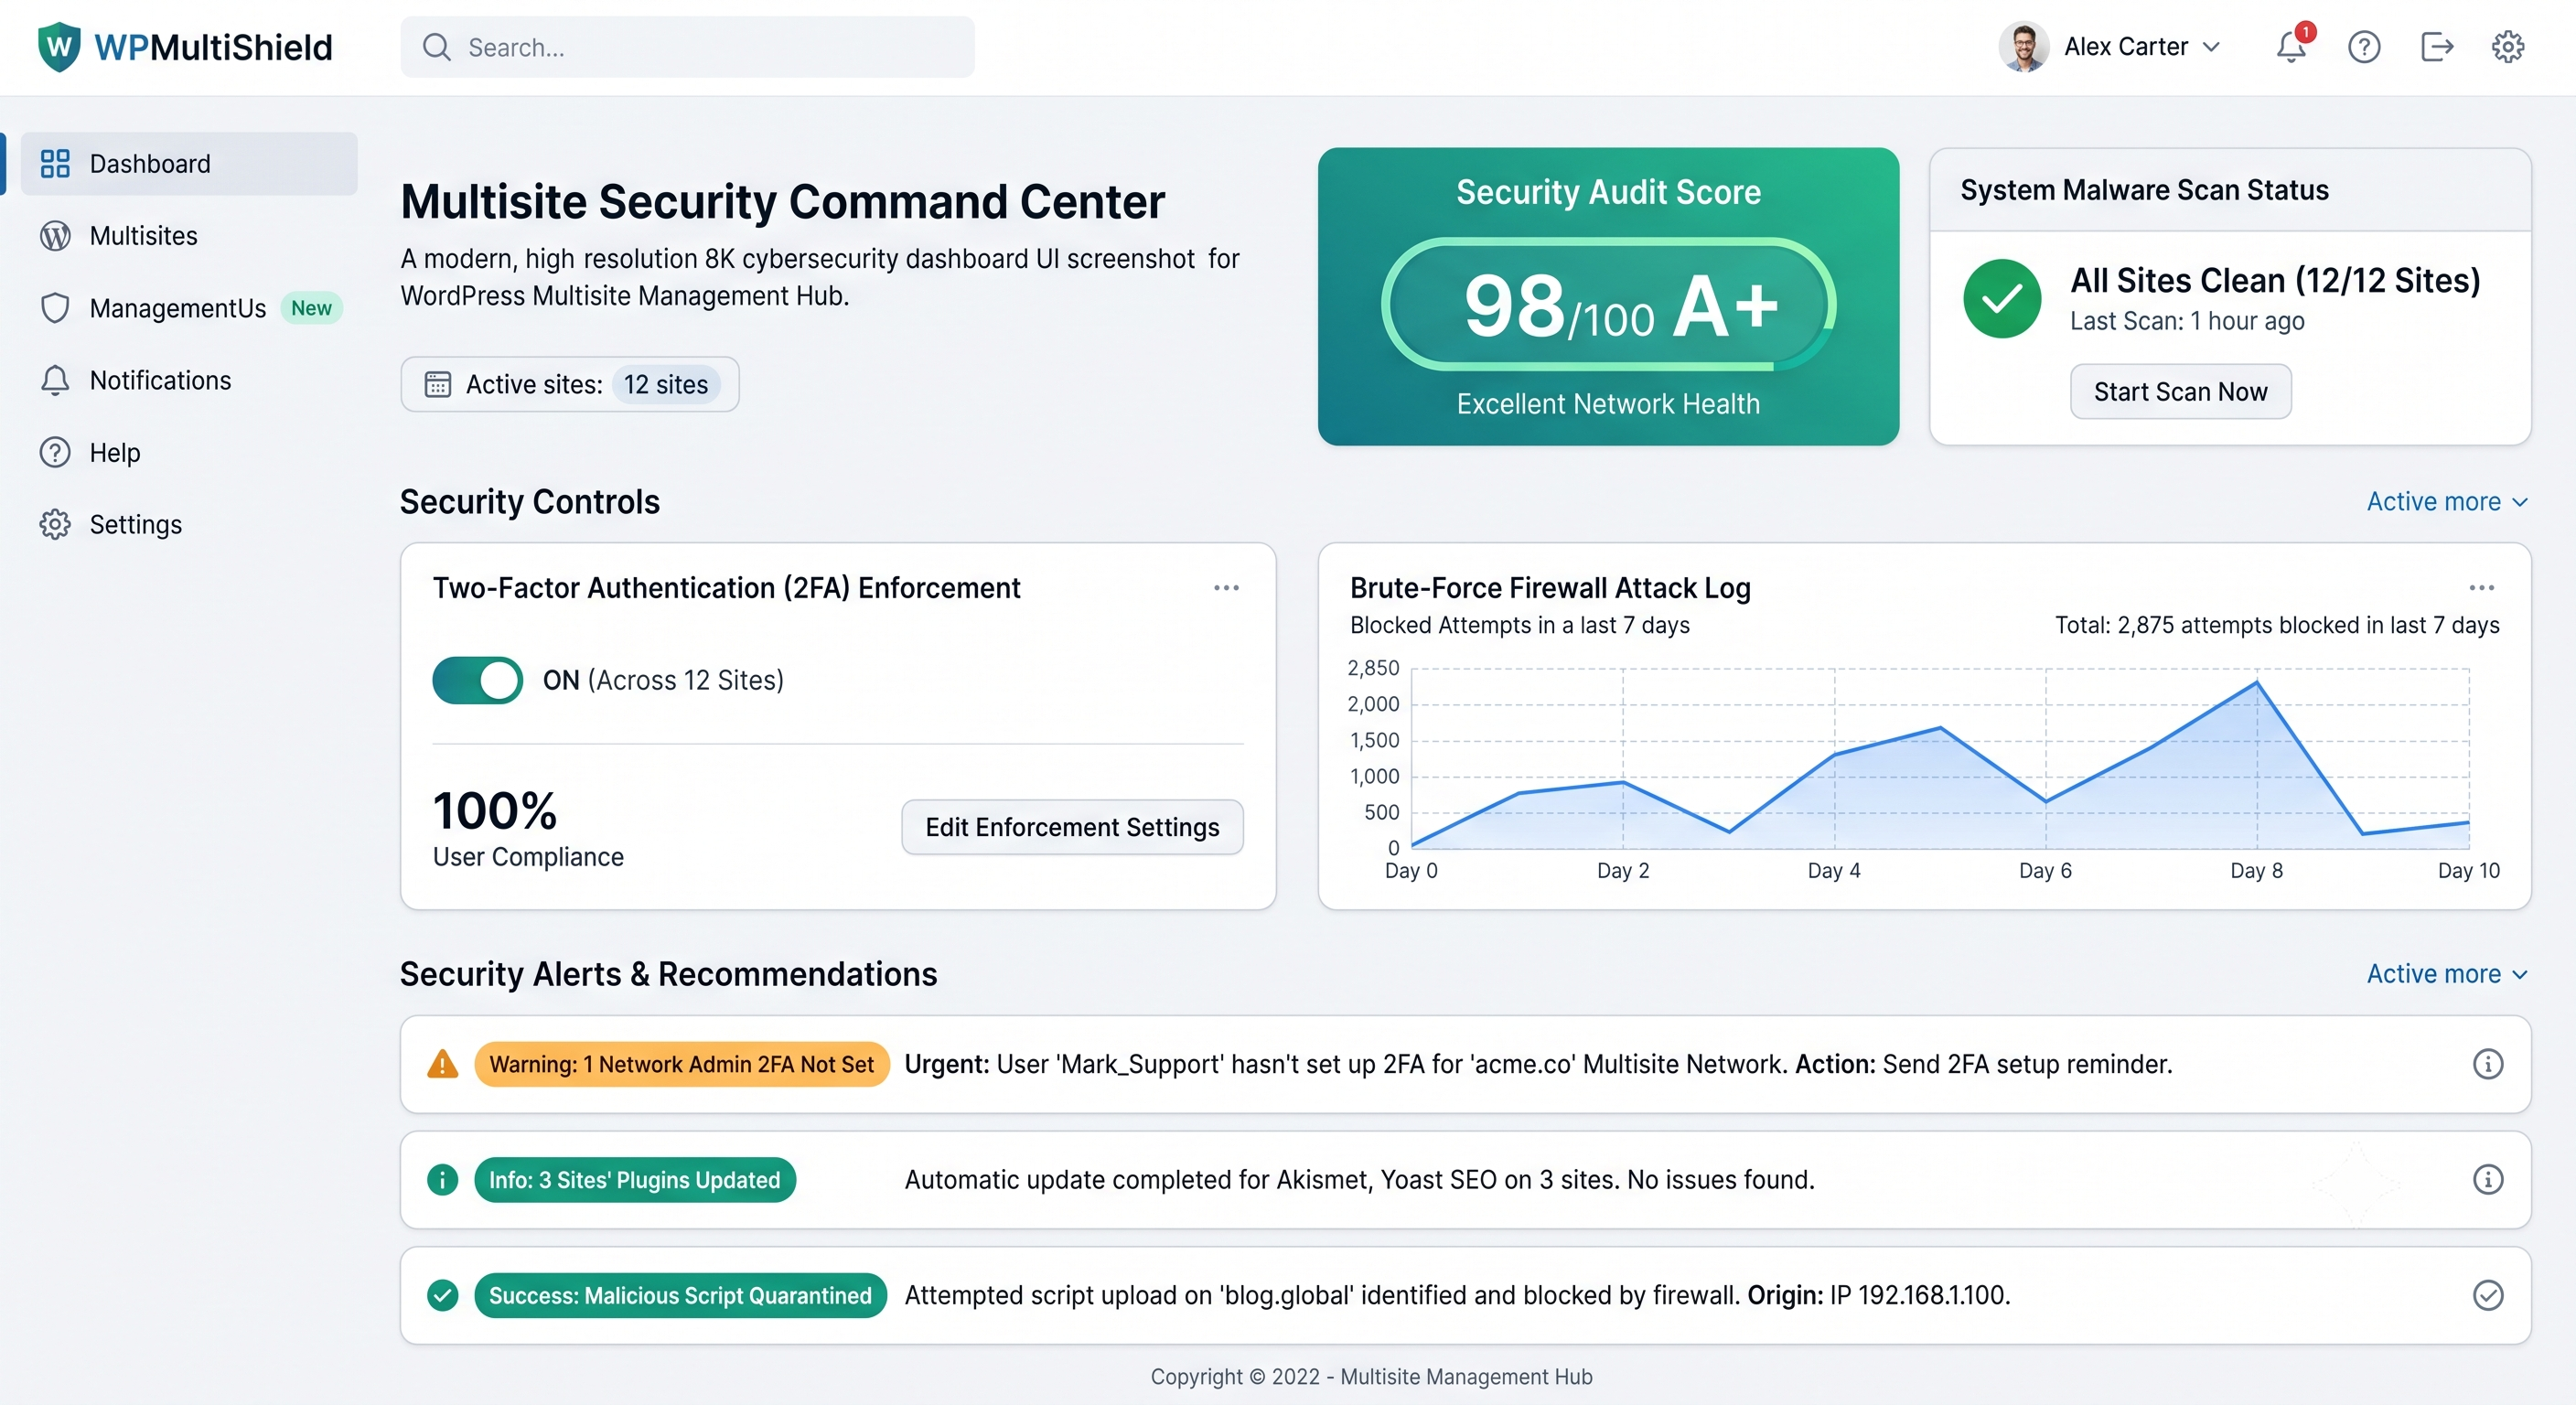Click the green info icon on Plugins Updated row

[442, 1180]
